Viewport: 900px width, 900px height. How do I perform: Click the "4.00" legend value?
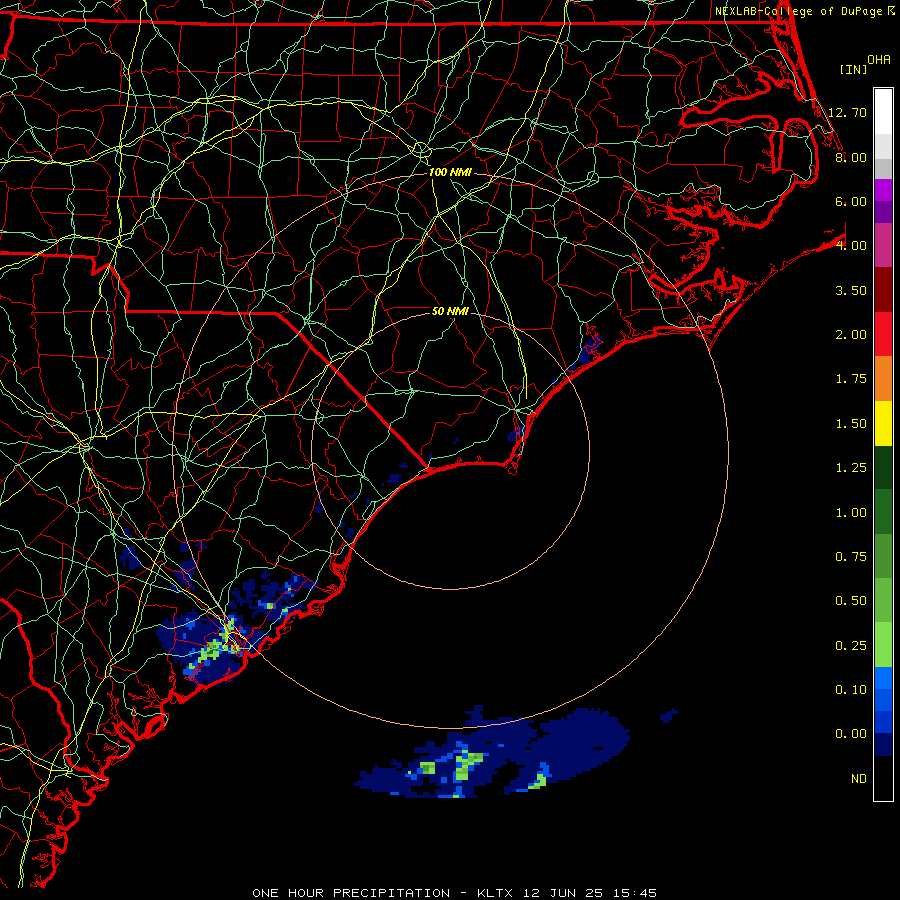[850, 246]
